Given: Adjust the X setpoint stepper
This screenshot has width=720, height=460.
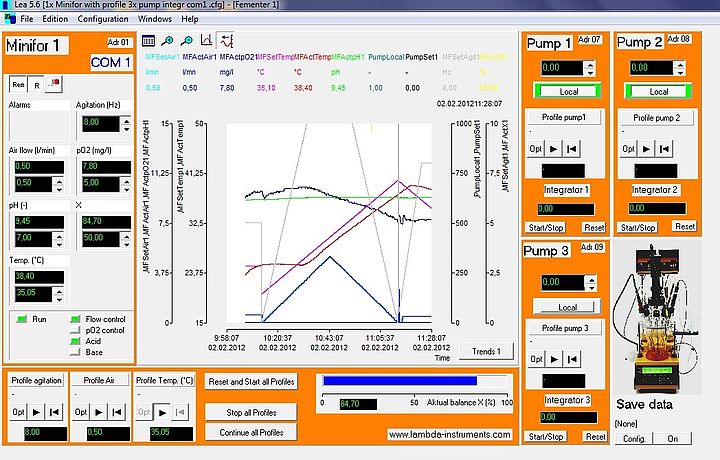Looking at the screenshot, I should coord(126,239).
